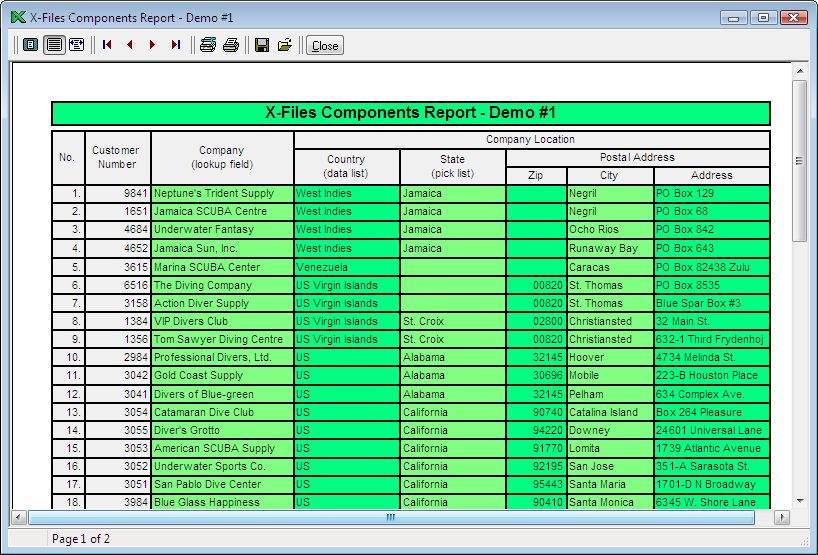Jump to the first report page

[x=107, y=45]
